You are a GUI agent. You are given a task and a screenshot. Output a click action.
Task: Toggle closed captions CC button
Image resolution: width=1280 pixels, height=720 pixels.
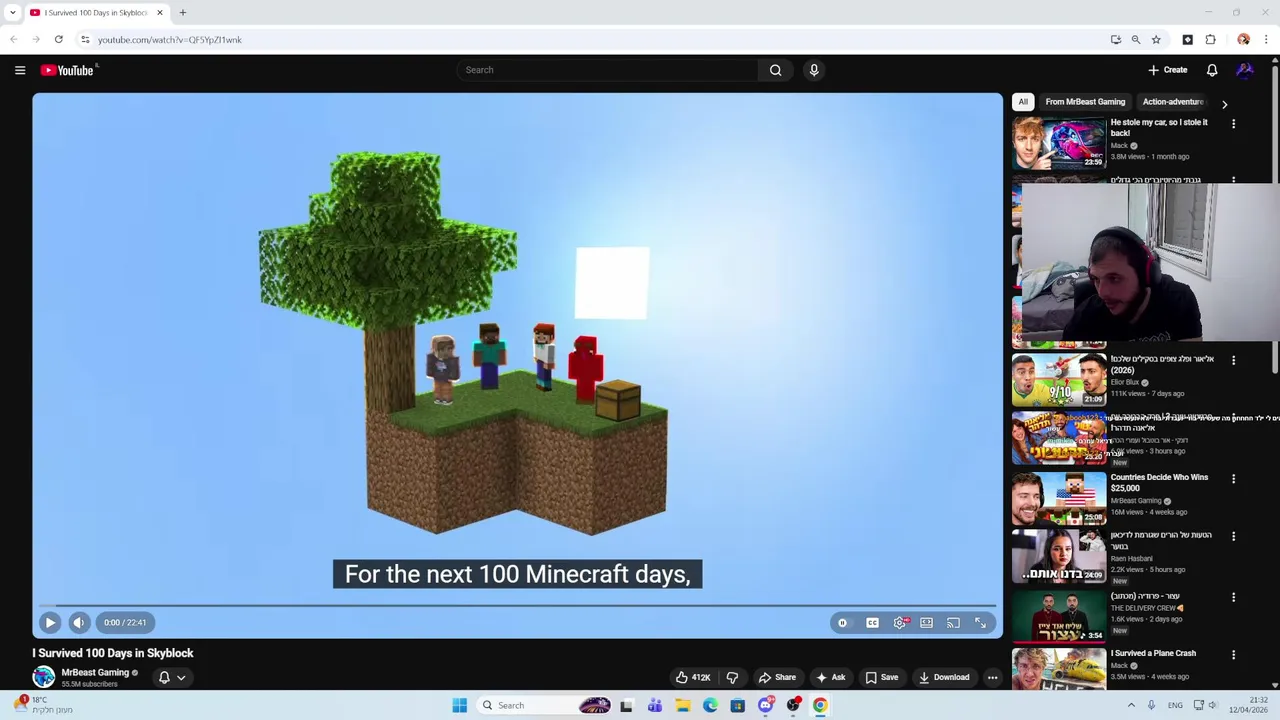872,623
